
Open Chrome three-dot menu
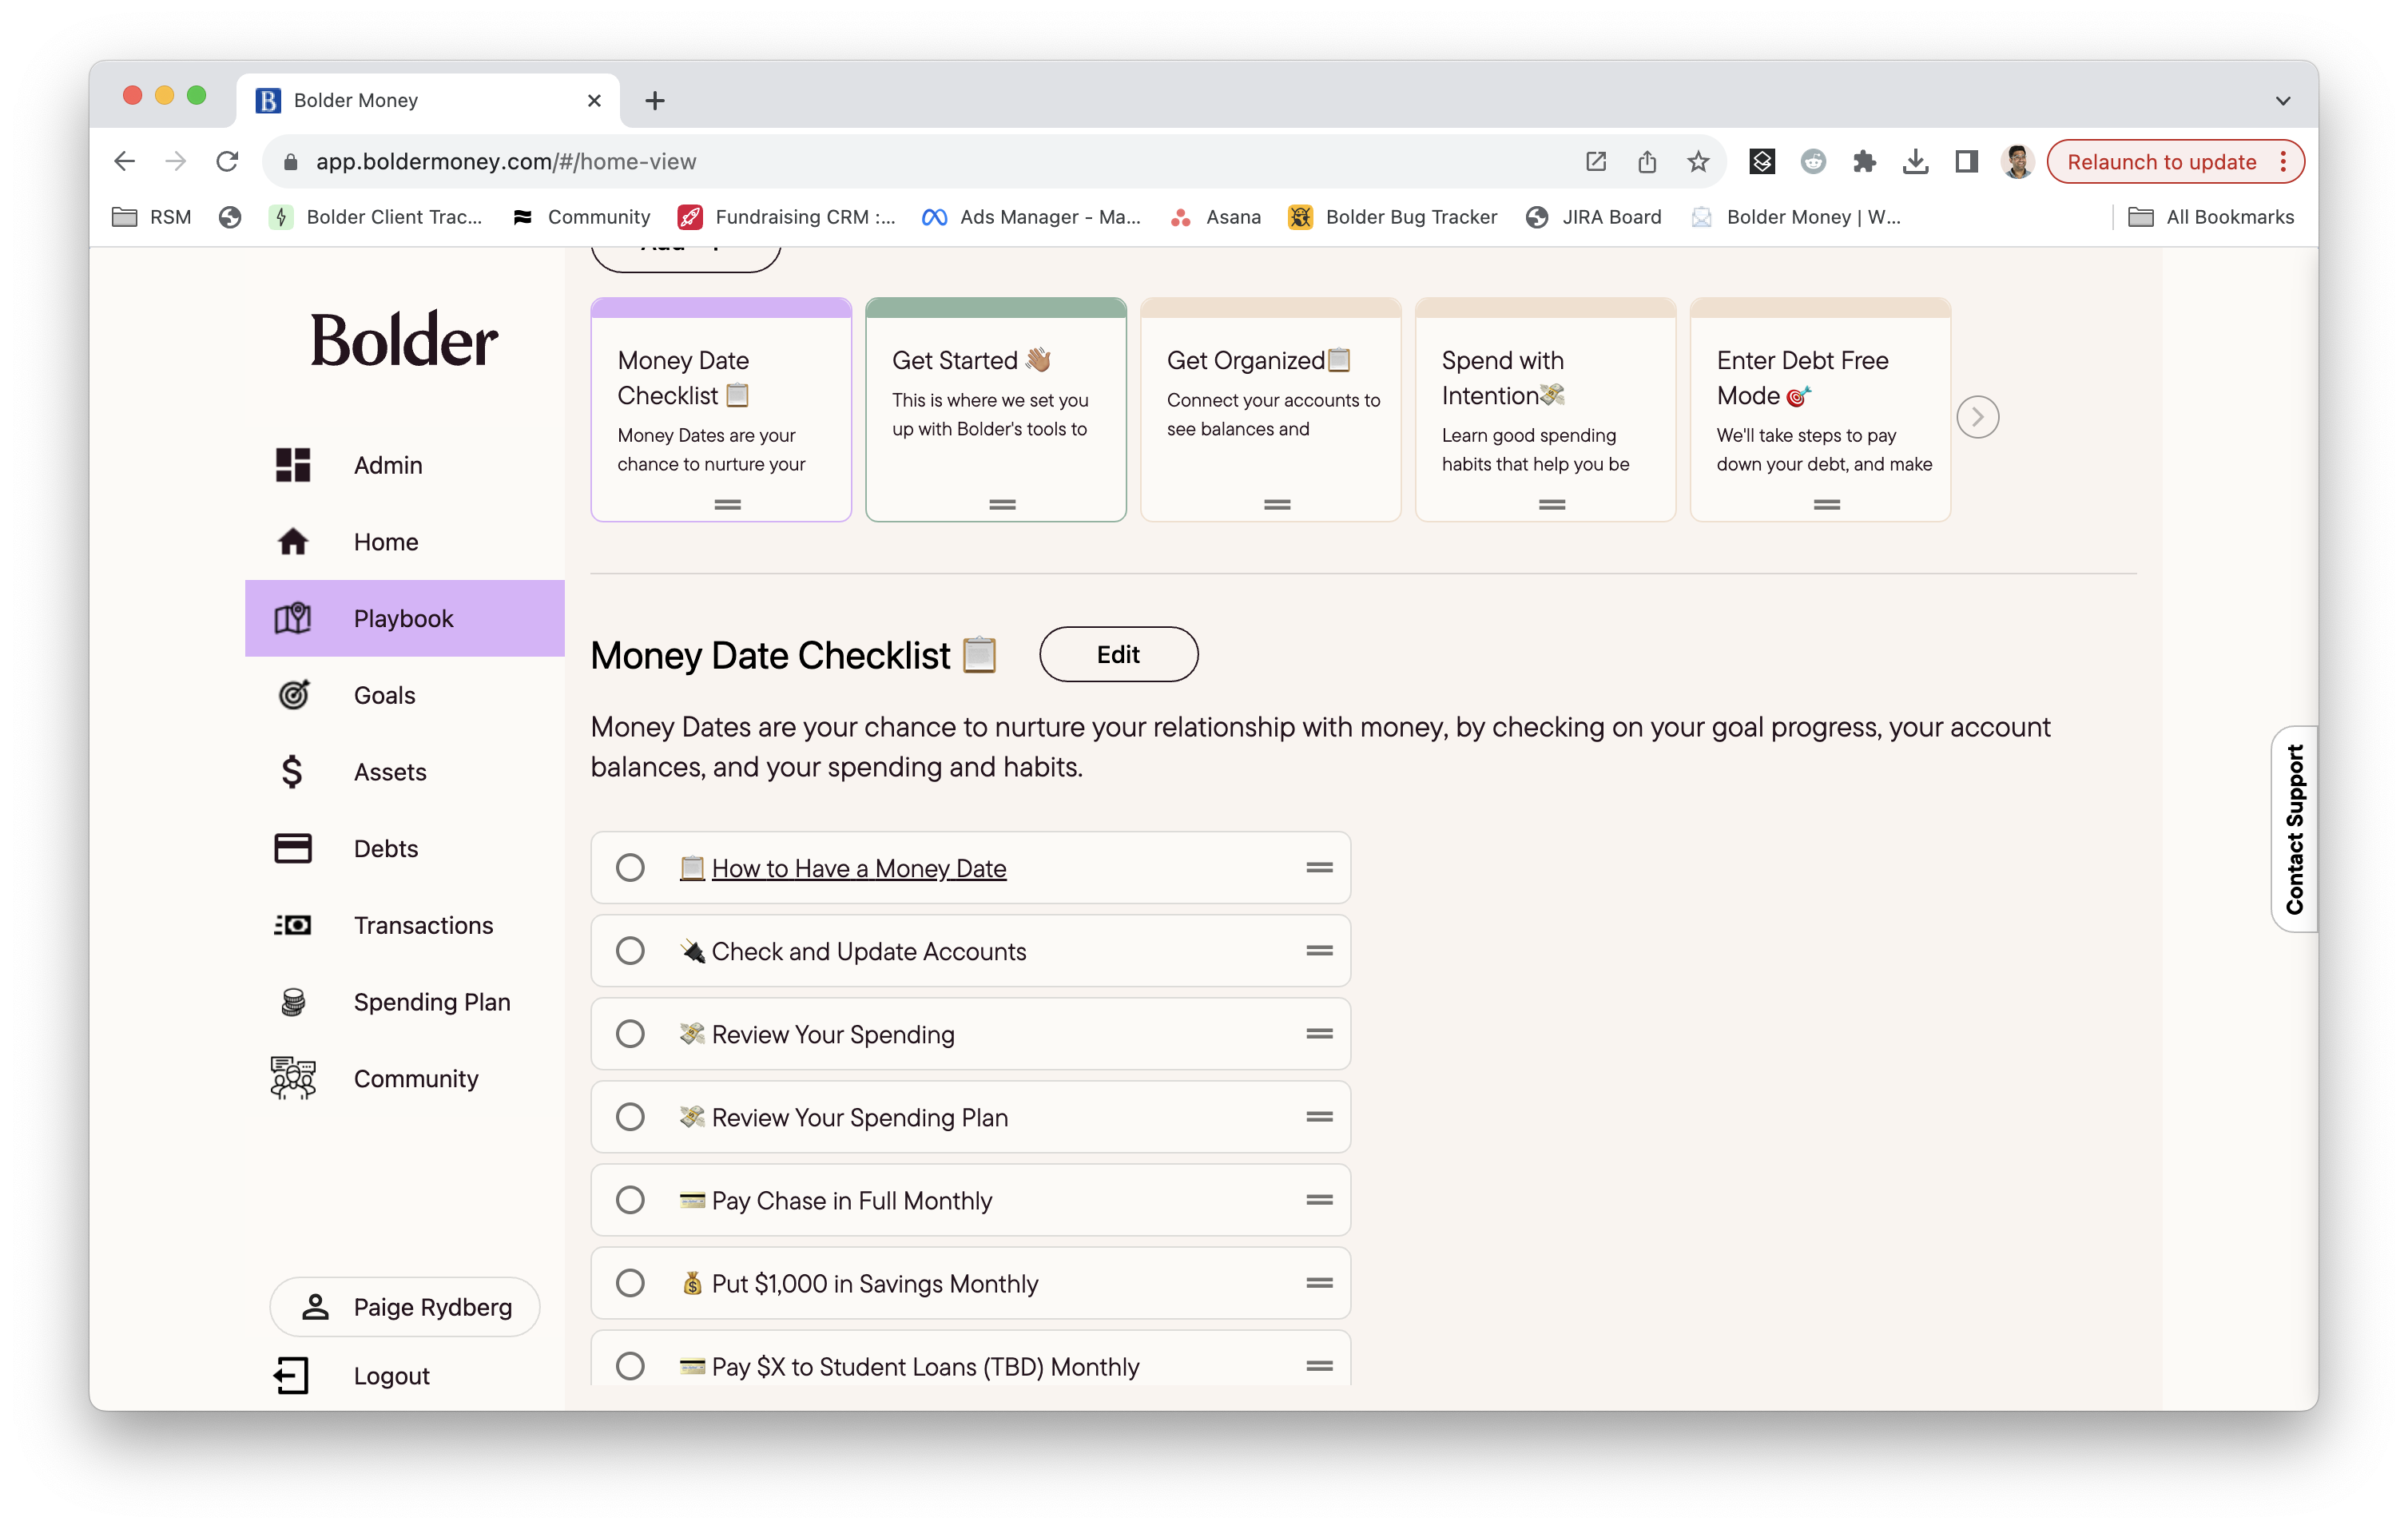click(x=2284, y=161)
